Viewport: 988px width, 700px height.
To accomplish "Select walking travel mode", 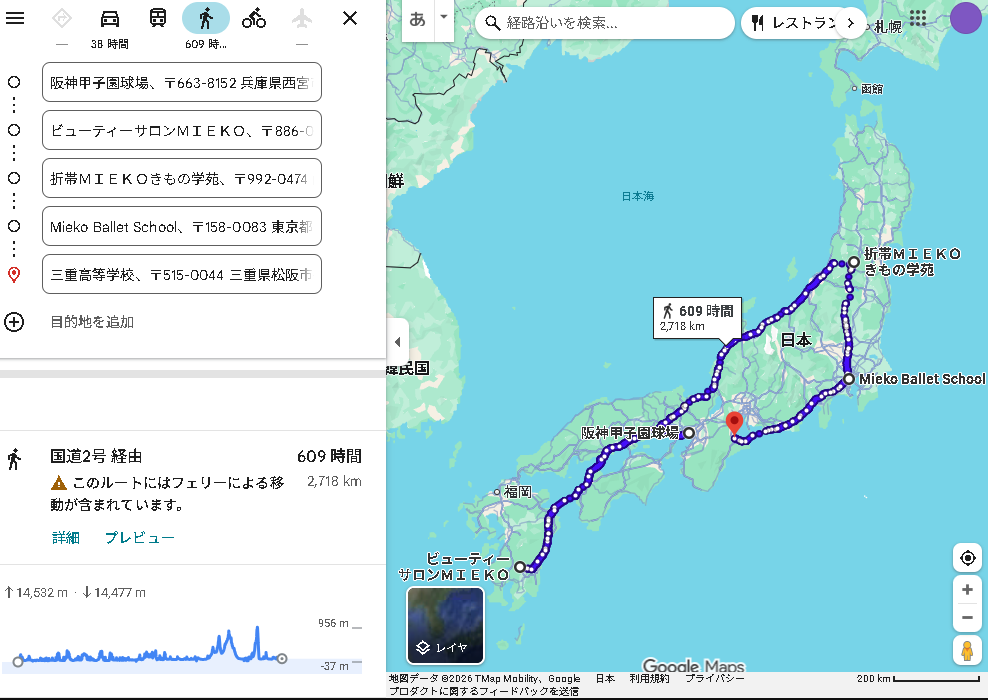I will click(x=205, y=18).
